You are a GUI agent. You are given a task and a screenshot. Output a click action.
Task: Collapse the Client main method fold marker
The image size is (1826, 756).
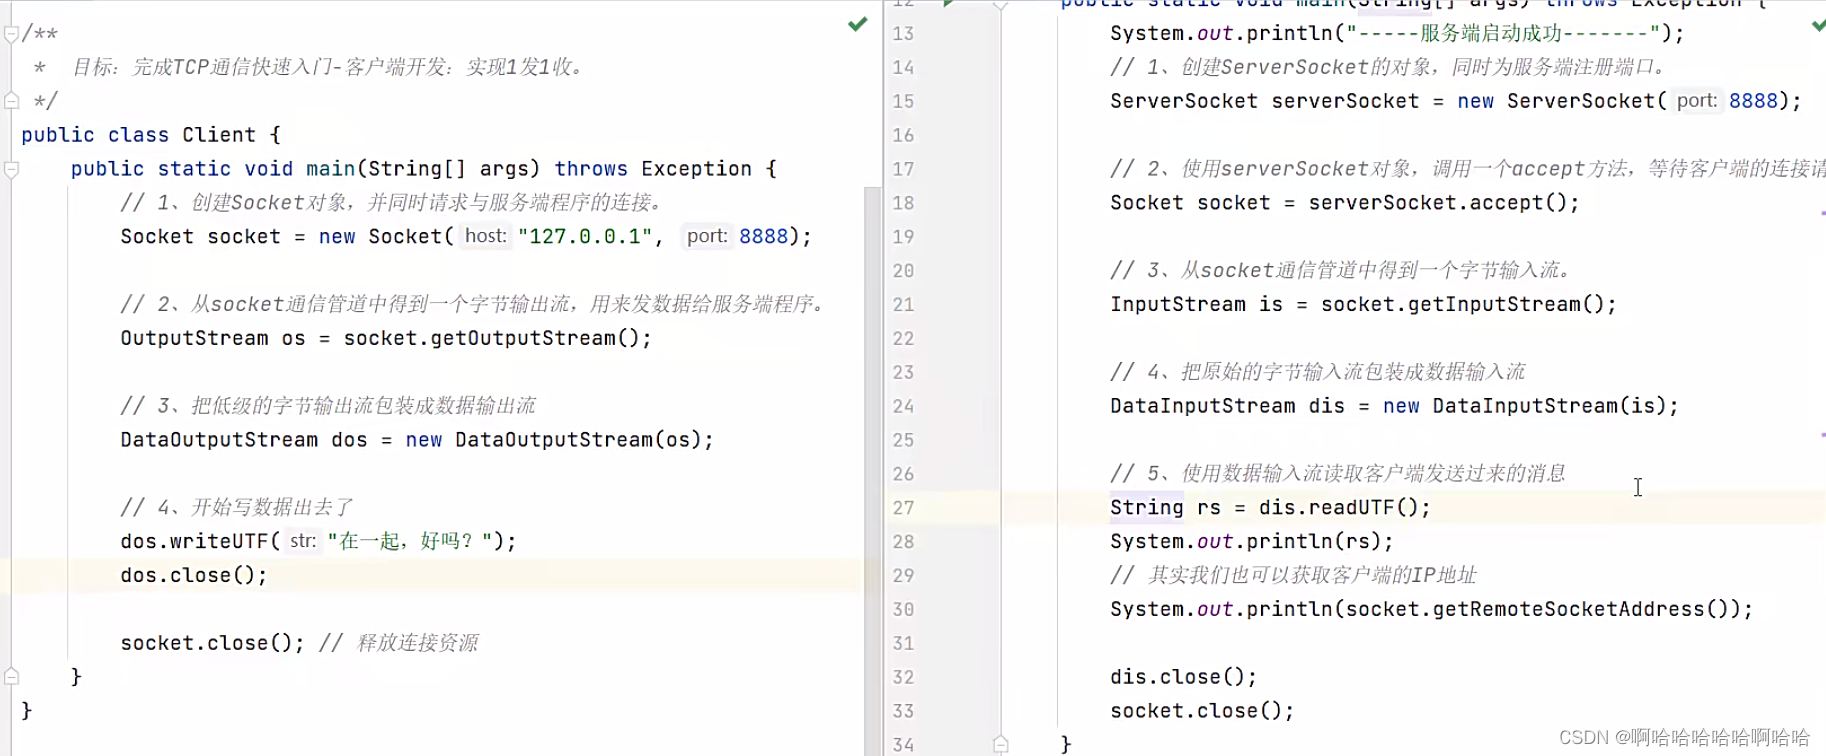click(x=11, y=169)
